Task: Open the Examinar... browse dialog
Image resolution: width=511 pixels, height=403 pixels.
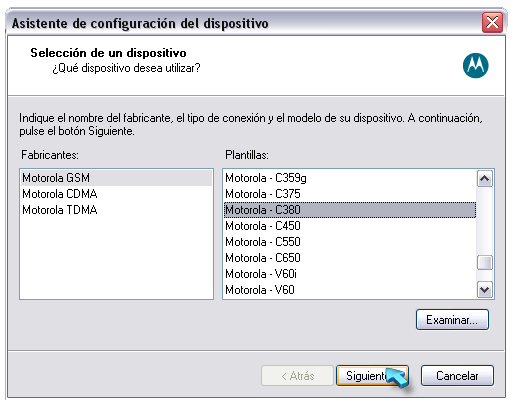Action: (452, 320)
